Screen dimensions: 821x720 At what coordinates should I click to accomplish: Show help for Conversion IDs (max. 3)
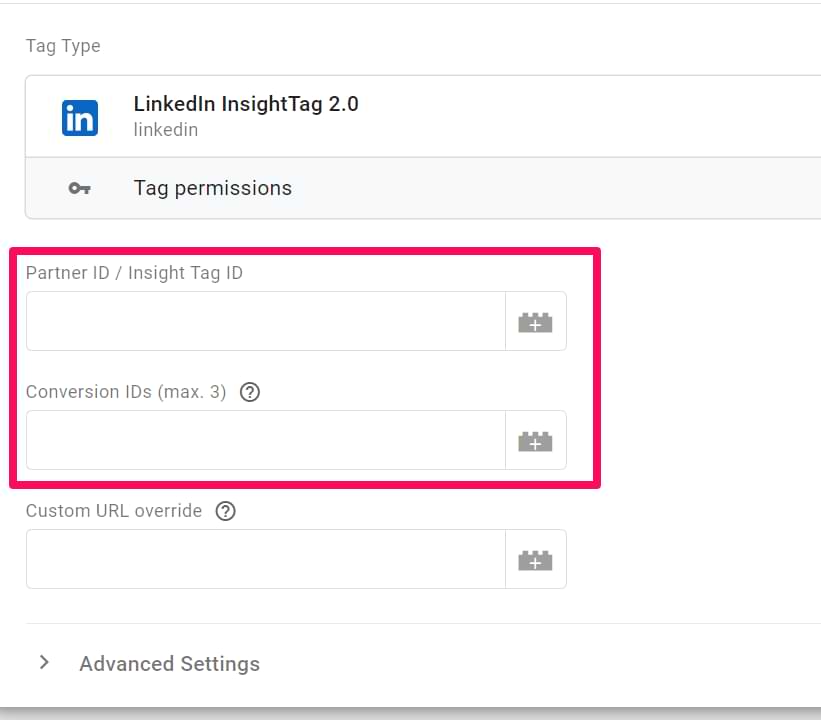[250, 392]
